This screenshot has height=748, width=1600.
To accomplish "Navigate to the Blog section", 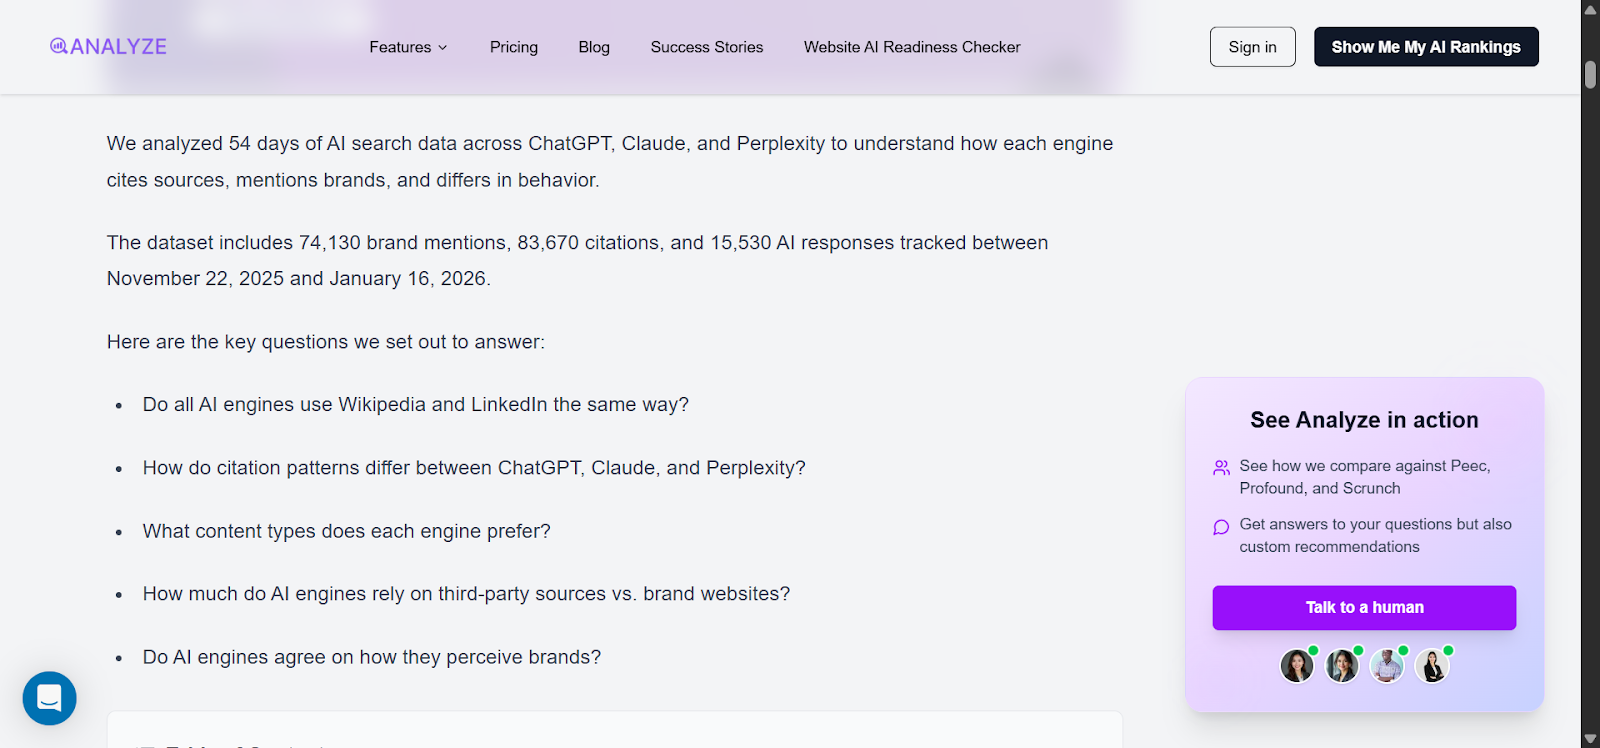I will 593,47.
